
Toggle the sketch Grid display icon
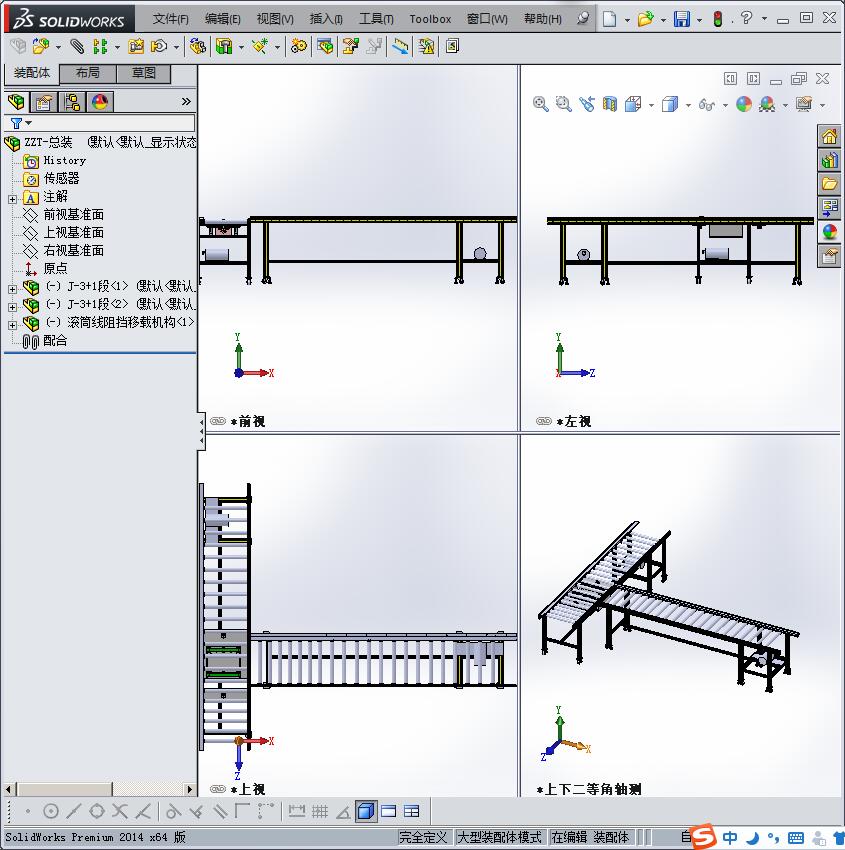click(320, 812)
